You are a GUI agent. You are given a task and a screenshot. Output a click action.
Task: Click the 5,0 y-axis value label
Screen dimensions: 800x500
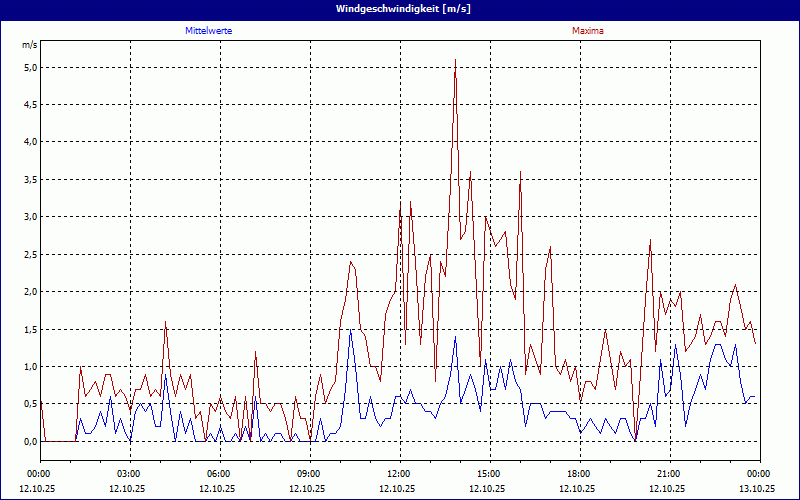coord(29,67)
